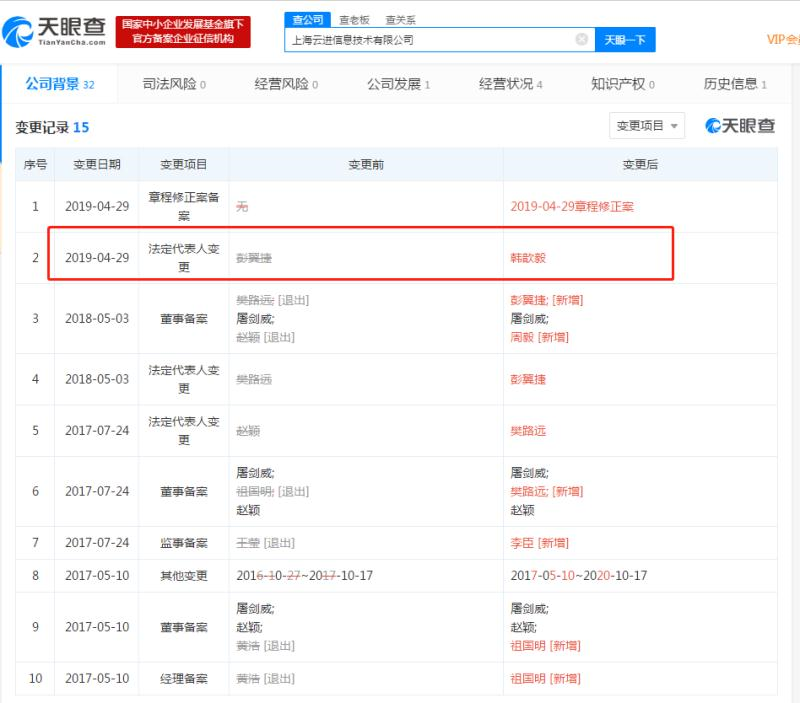The image size is (800, 703).
Task: Open the 2019-04-29章程修正案 link
Action: click(x=572, y=206)
